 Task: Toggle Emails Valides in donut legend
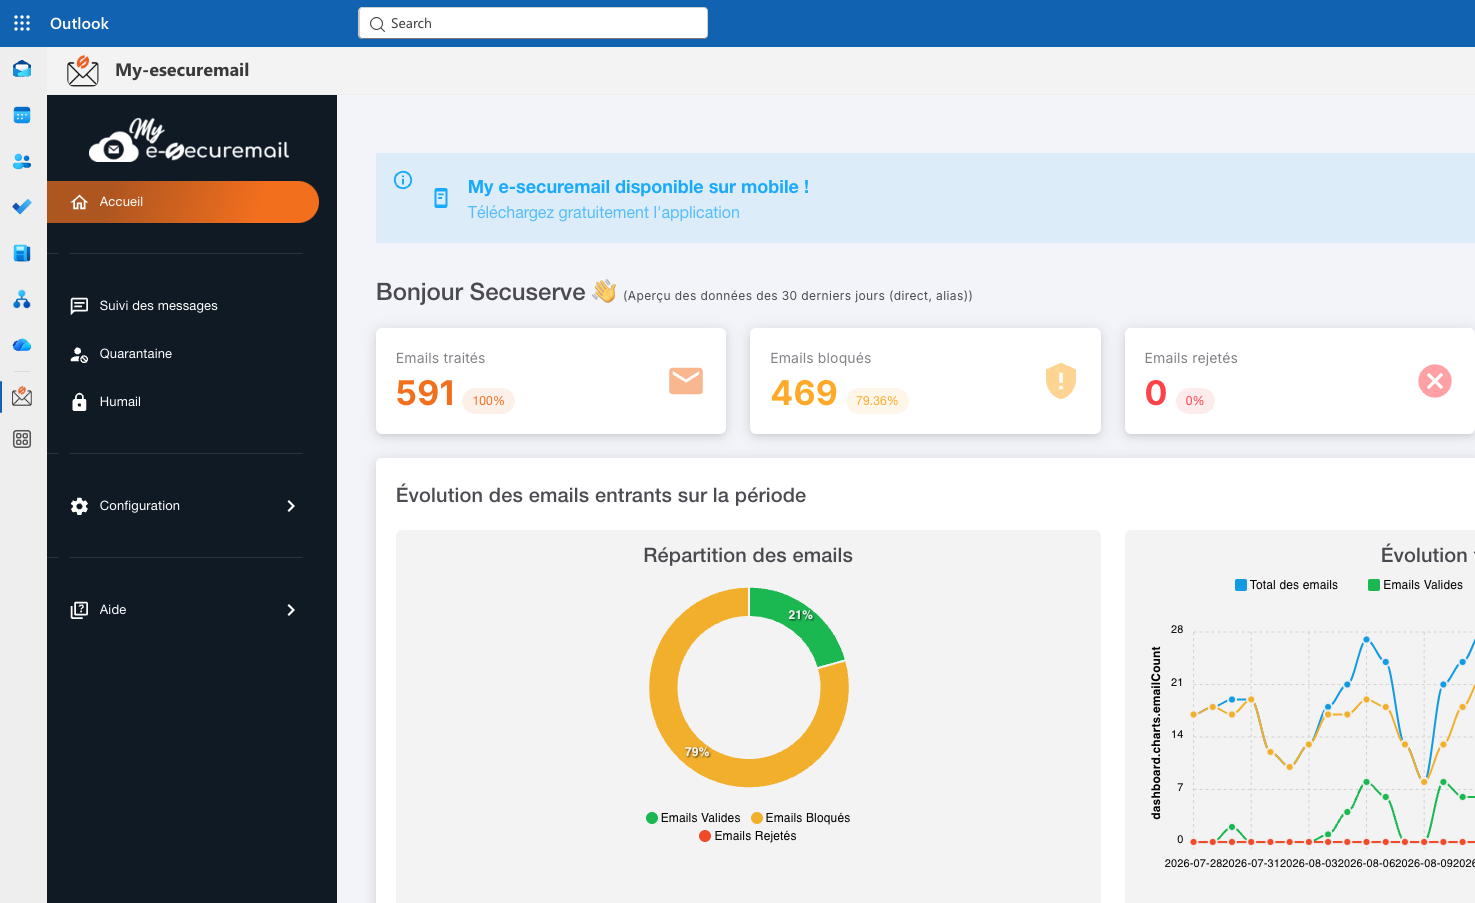click(693, 818)
